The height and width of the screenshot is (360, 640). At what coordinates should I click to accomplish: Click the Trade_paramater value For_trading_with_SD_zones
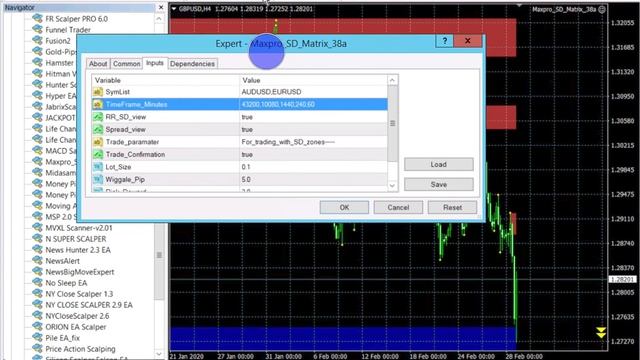coord(288,142)
